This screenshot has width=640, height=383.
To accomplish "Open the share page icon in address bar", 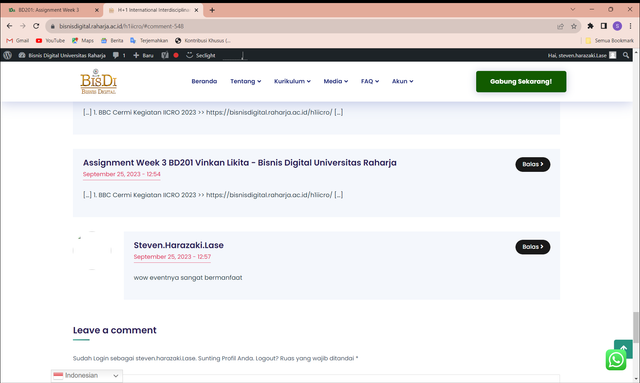I will 560,26.
